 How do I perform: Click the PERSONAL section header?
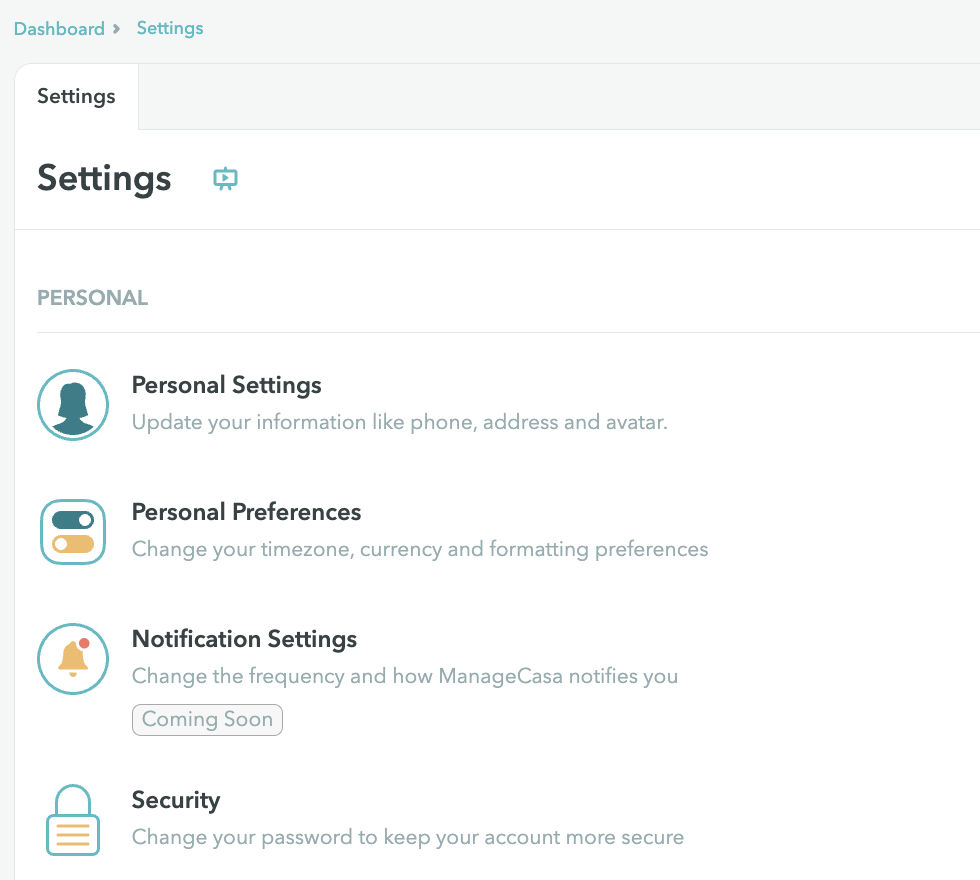92,298
